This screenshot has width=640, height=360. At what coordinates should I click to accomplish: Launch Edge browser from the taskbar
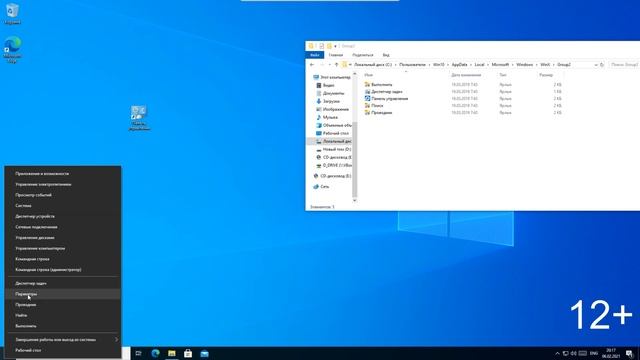click(156, 353)
